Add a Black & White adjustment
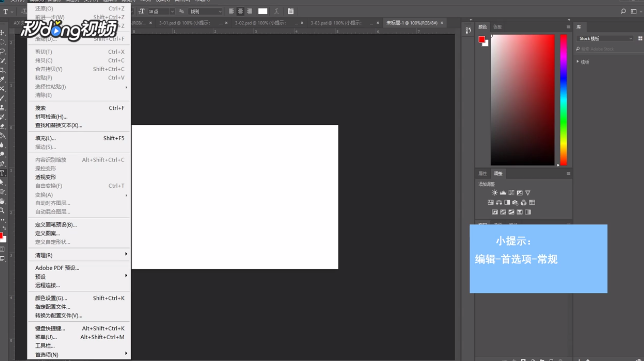This screenshot has height=361, width=644. click(x=507, y=202)
